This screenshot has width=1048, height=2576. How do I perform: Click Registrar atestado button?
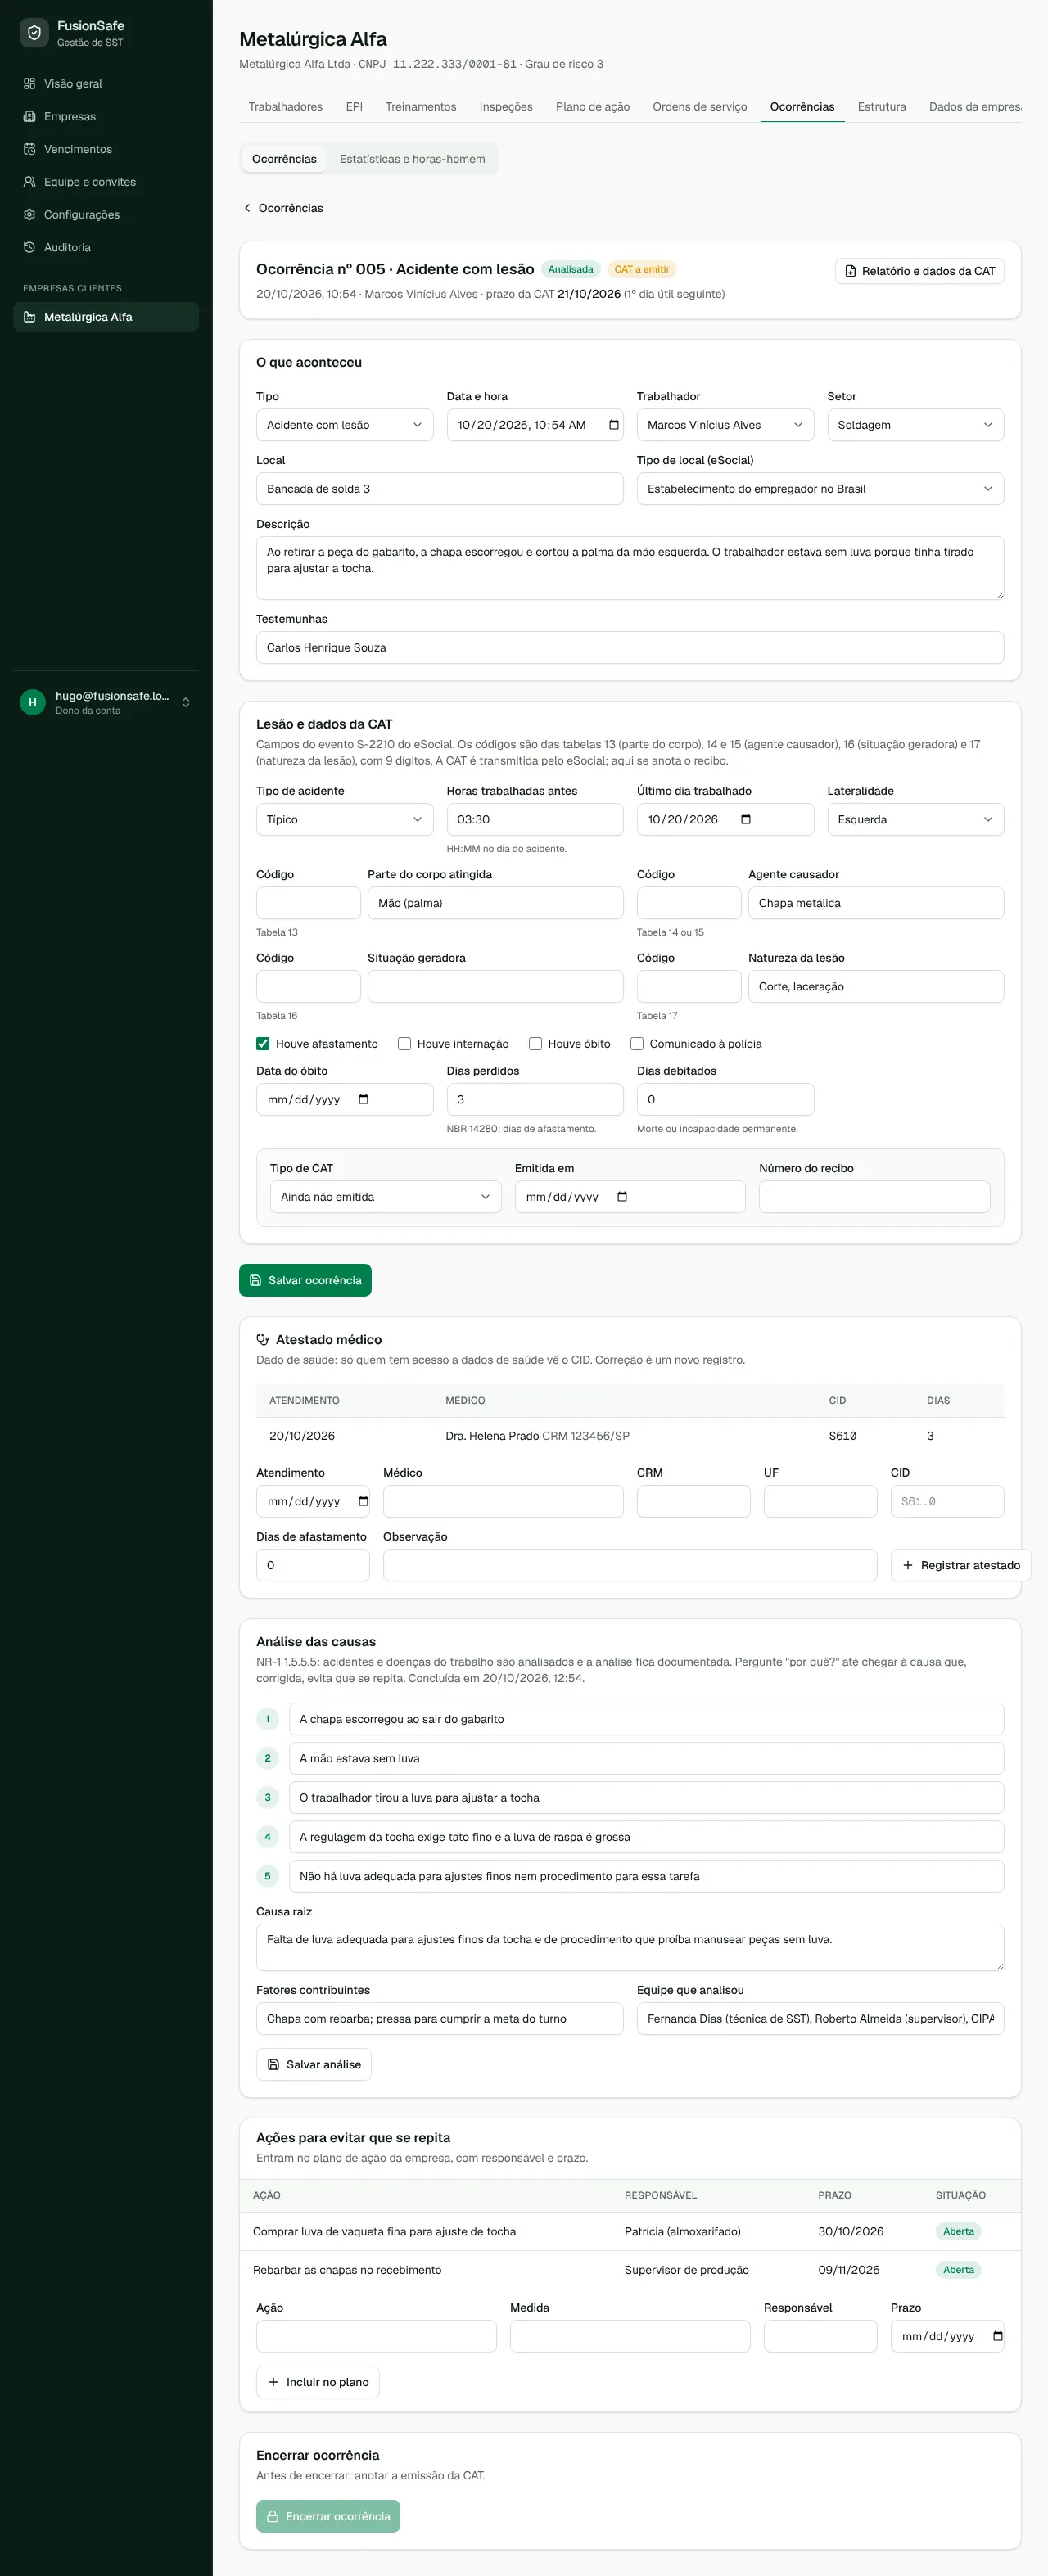tap(961, 1565)
